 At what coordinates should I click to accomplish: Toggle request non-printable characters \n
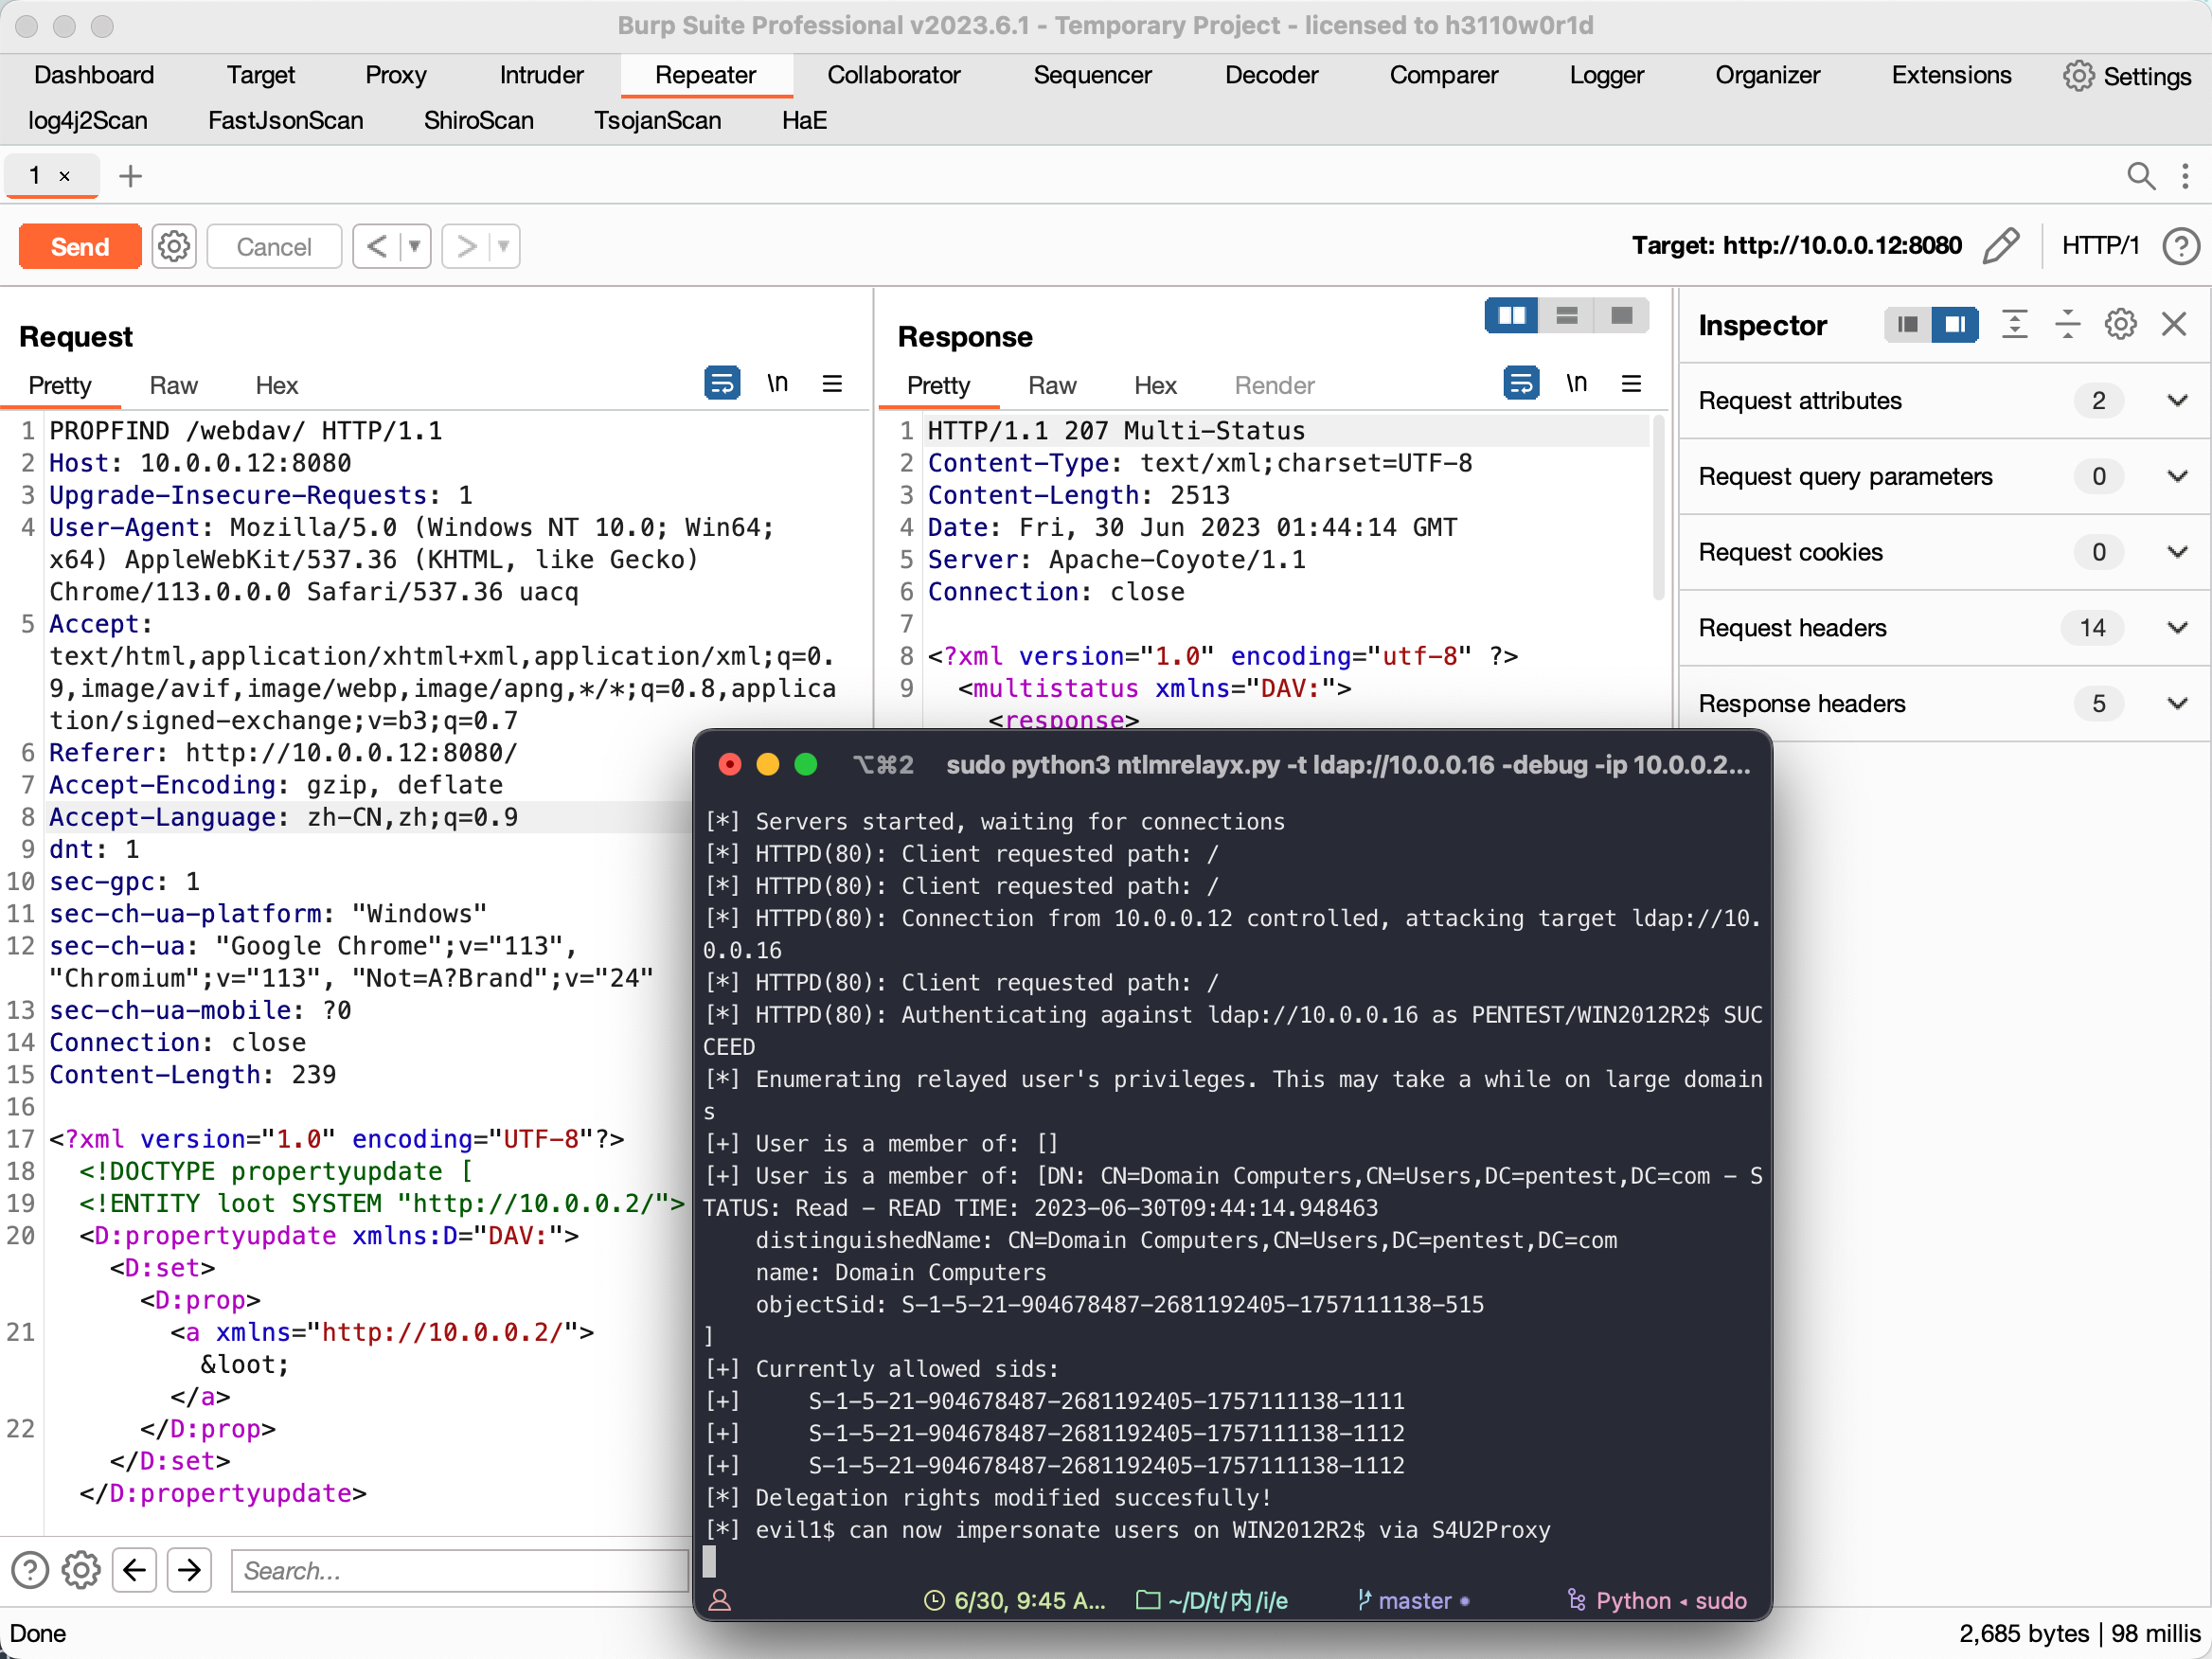coord(777,383)
